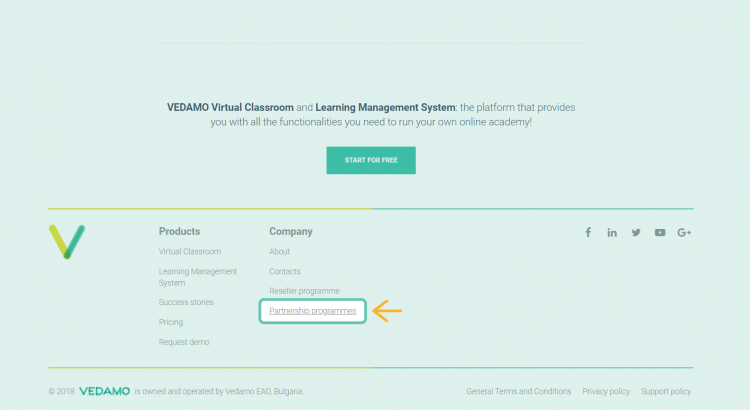Open the Virtual Classroom link

[x=190, y=252]
